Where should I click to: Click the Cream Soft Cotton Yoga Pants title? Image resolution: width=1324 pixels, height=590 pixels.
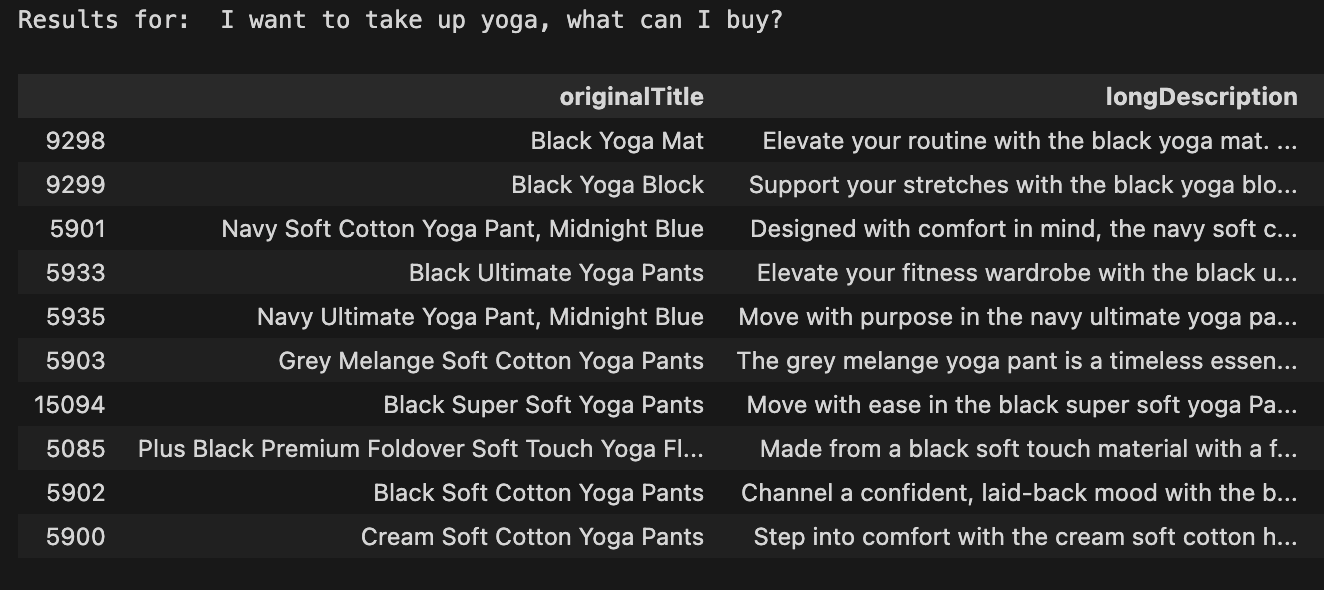[532, 537]
